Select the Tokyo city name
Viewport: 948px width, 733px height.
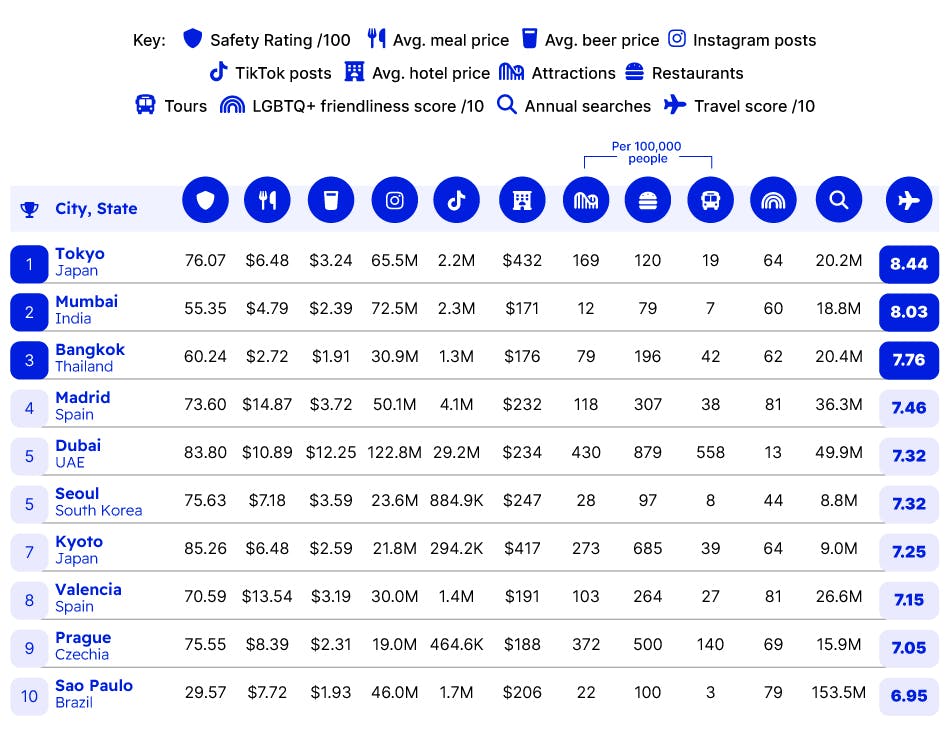[x=80, y=254]
